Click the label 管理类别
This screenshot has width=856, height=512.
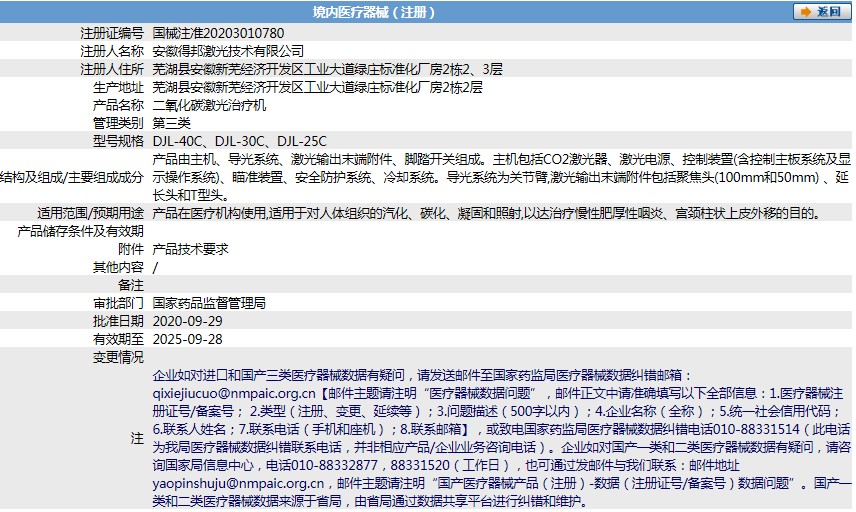pyautogui.click(x=118, y=123)
